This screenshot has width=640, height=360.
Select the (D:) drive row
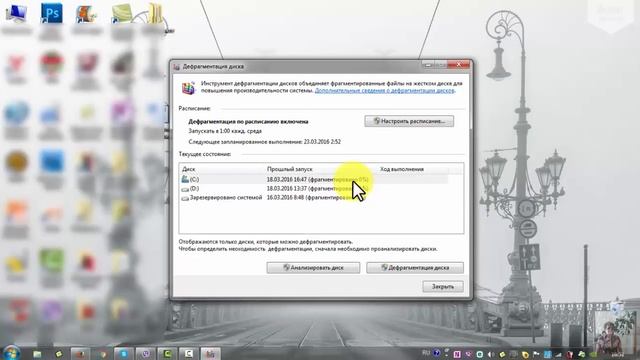pyautogui.click(x=314, y=189)
